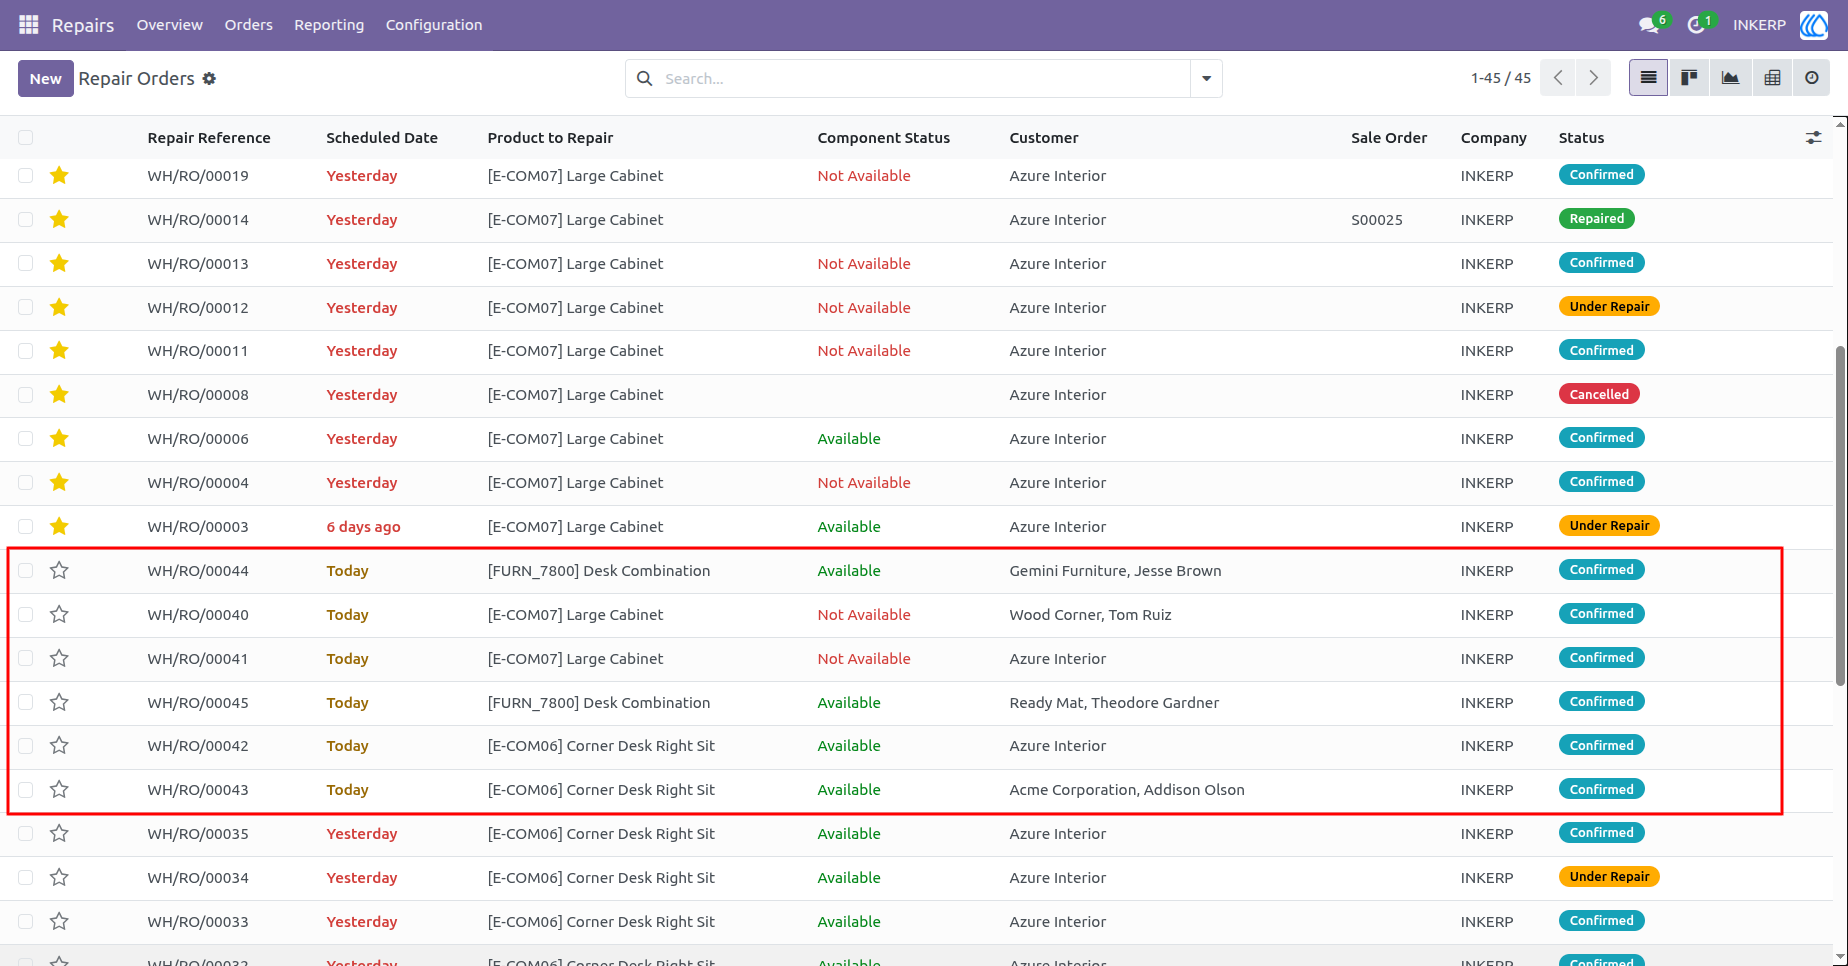Switch to graph view
1848x966 pixels.
[x=1730, y=78]
